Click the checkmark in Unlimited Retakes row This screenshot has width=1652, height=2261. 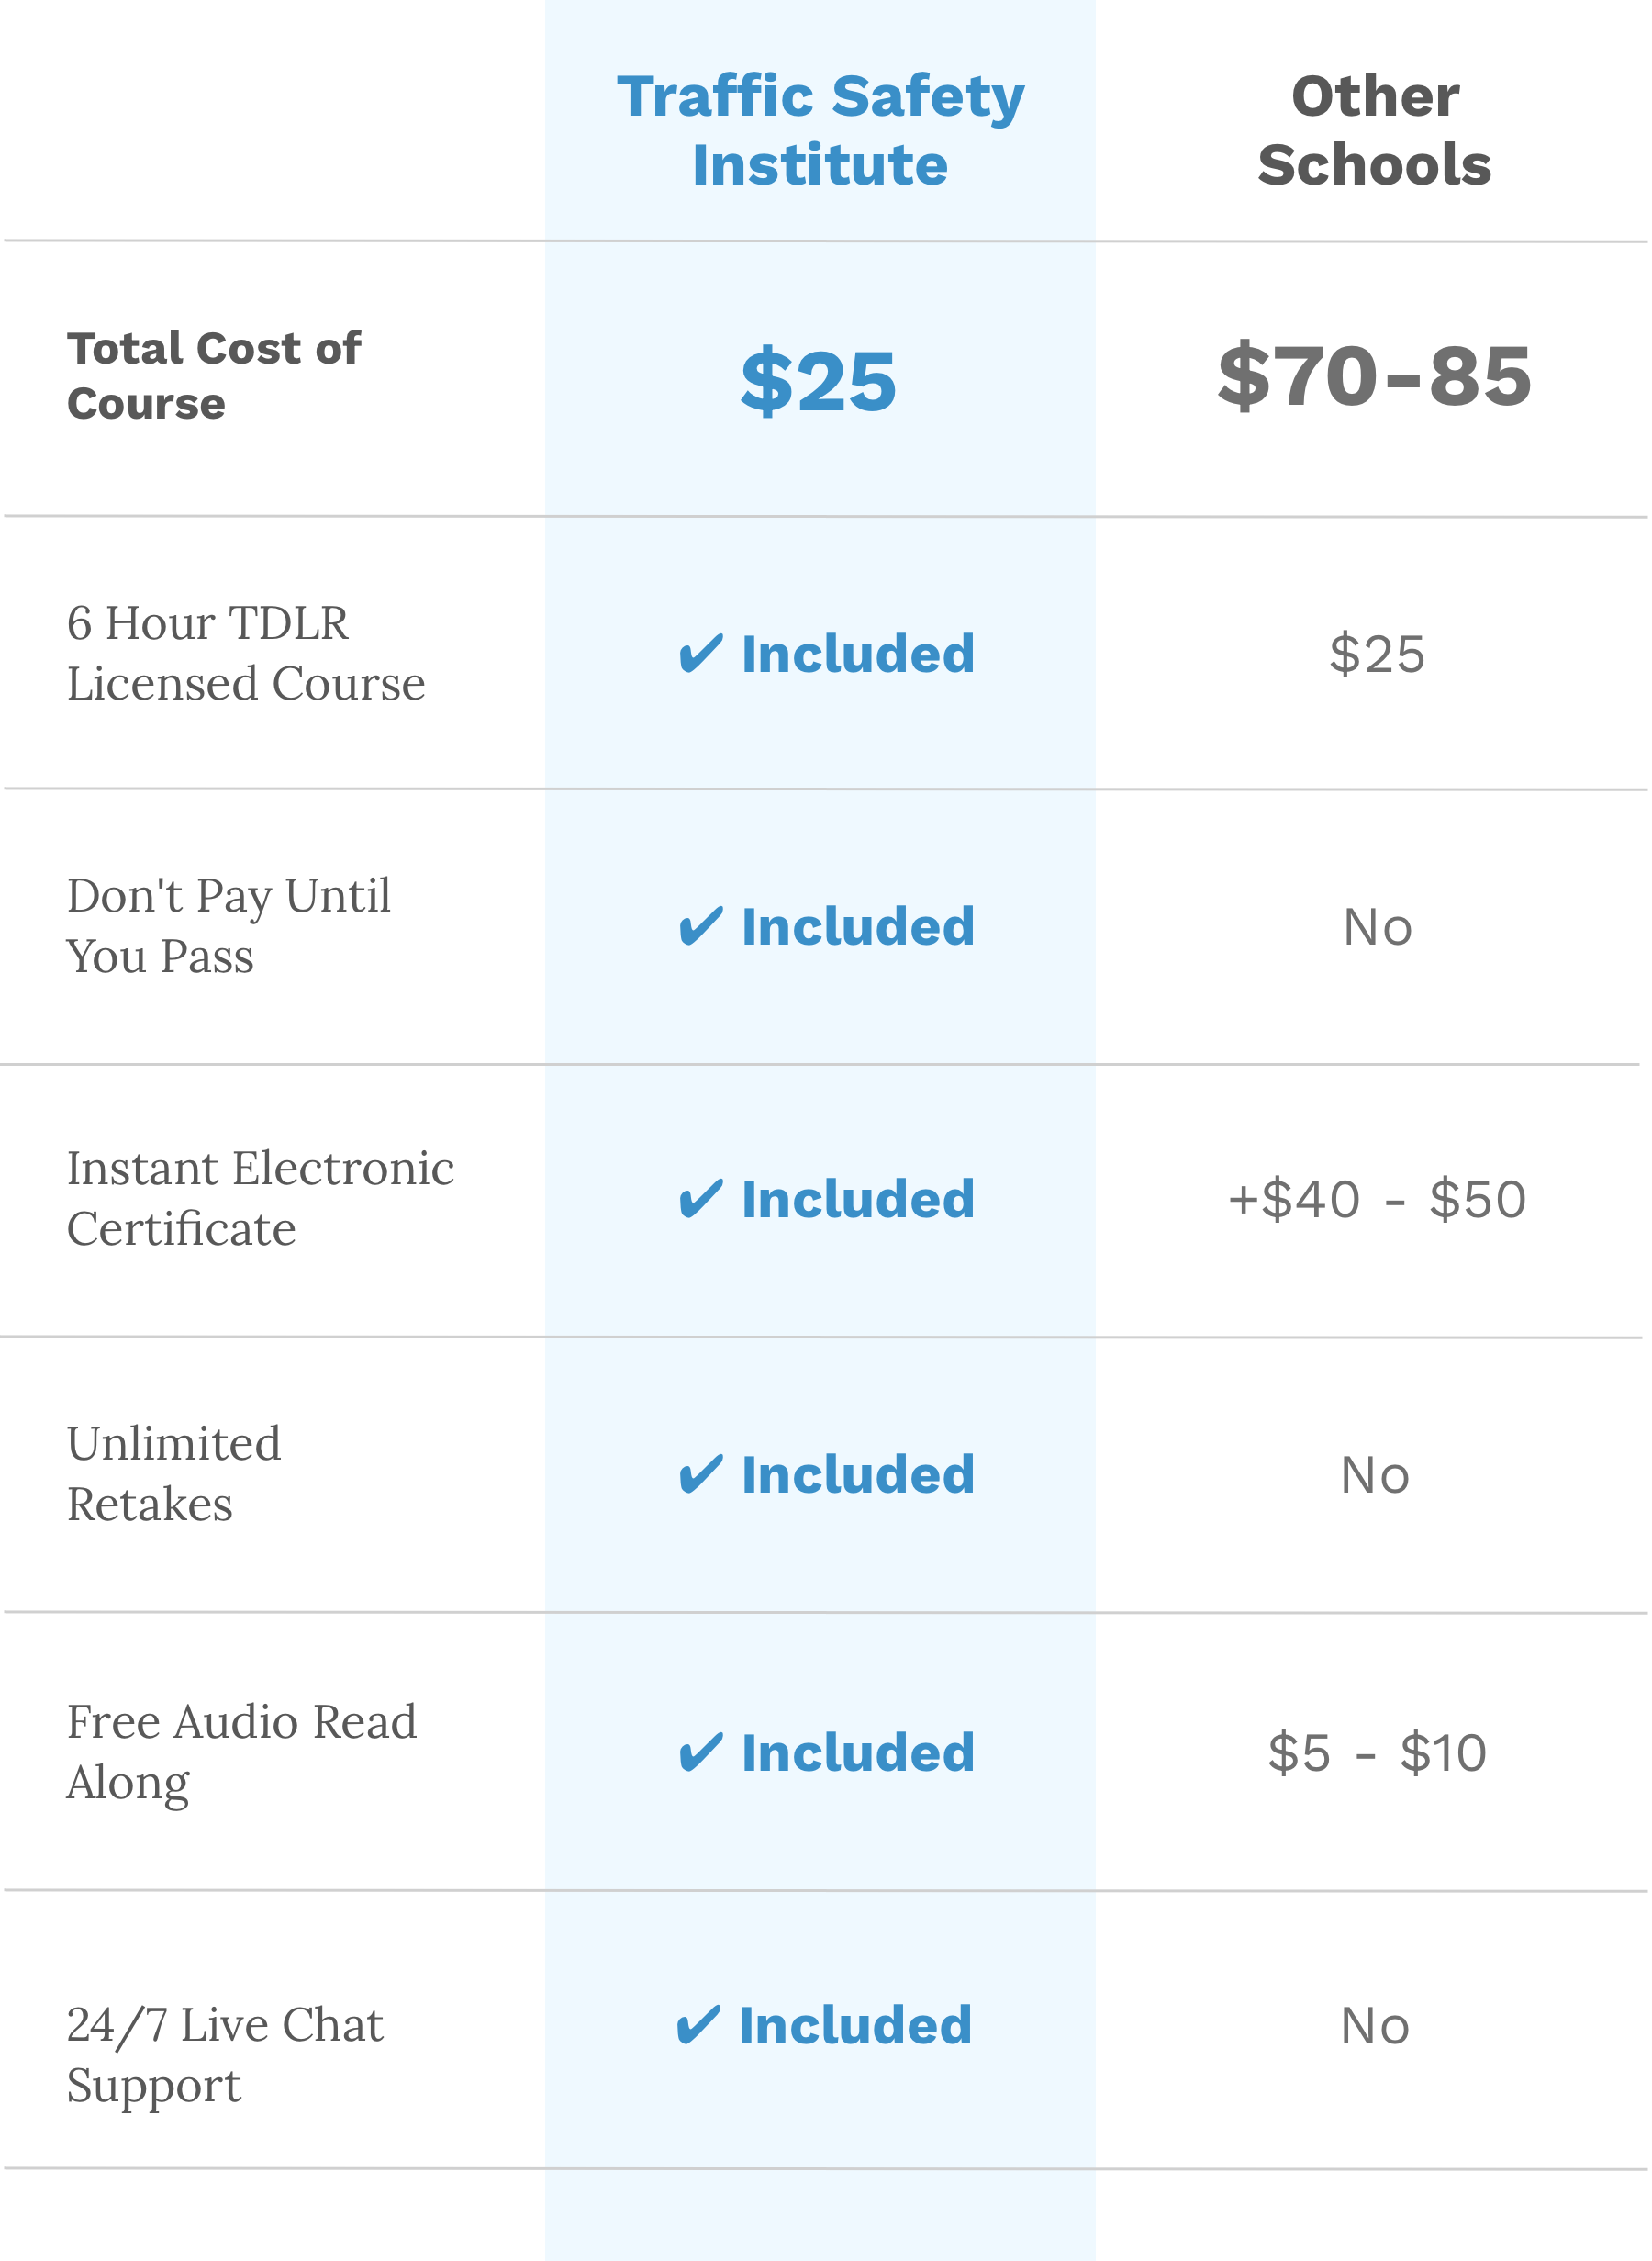[x=701, y=1475]
